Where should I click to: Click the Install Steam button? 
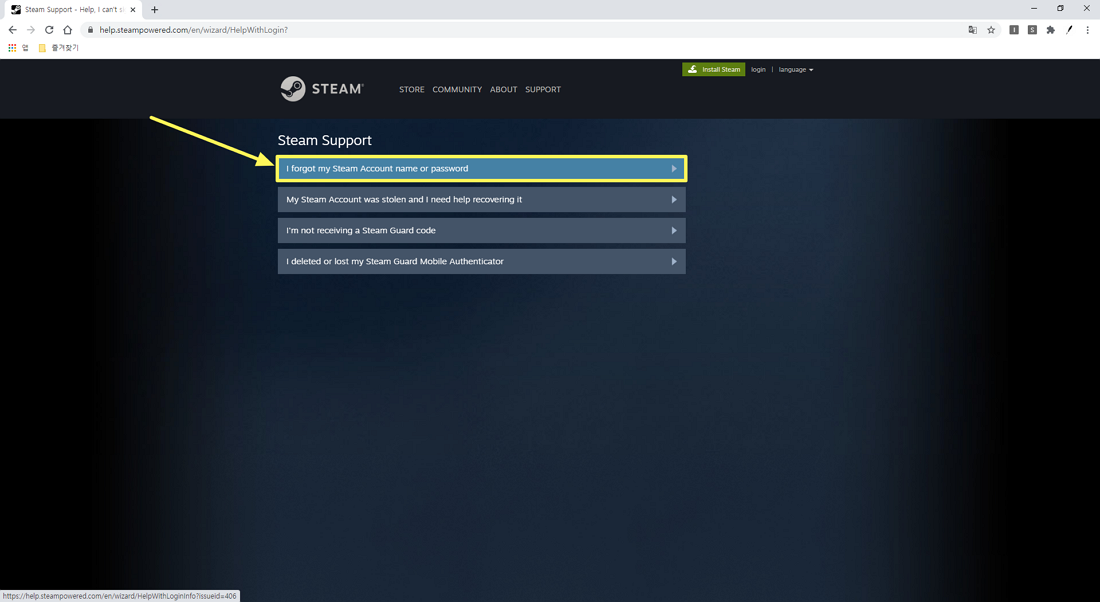coord(713,69)
